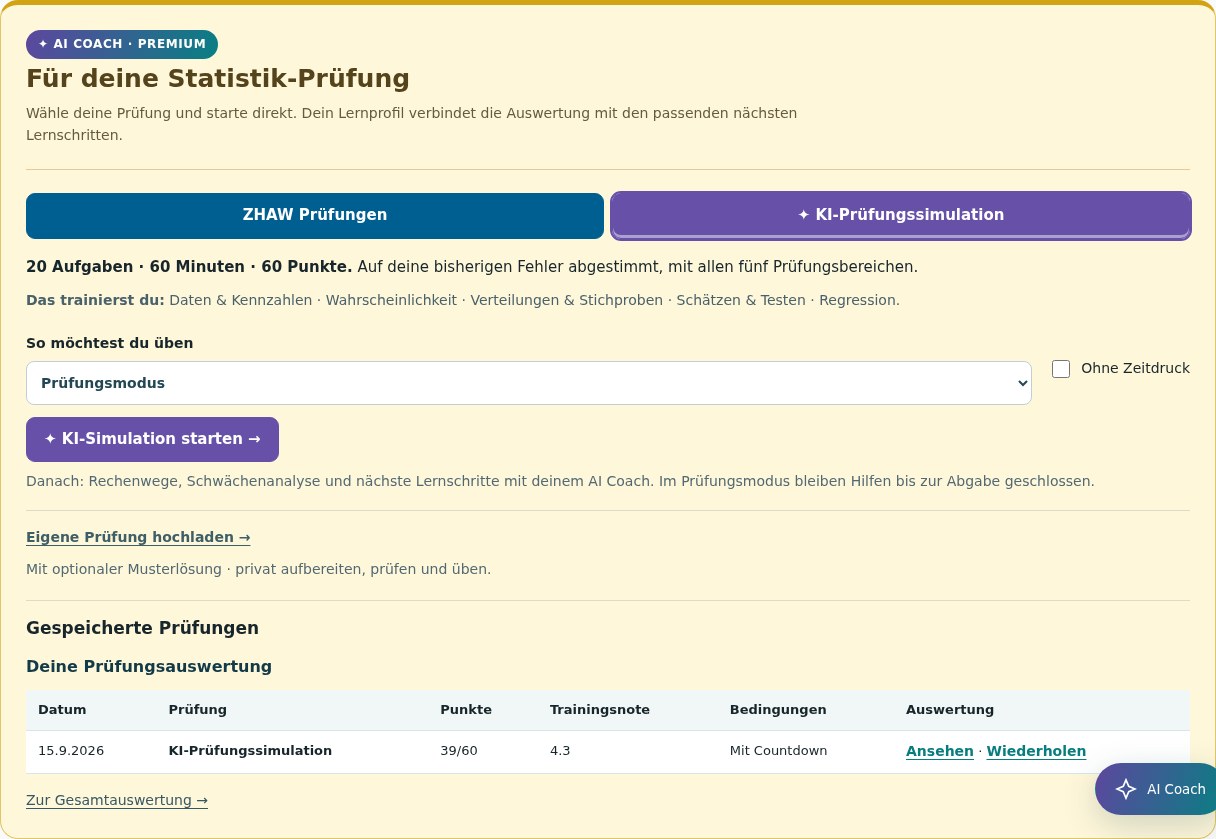Open the floating AI Coach button

[x=1155, y=789]
